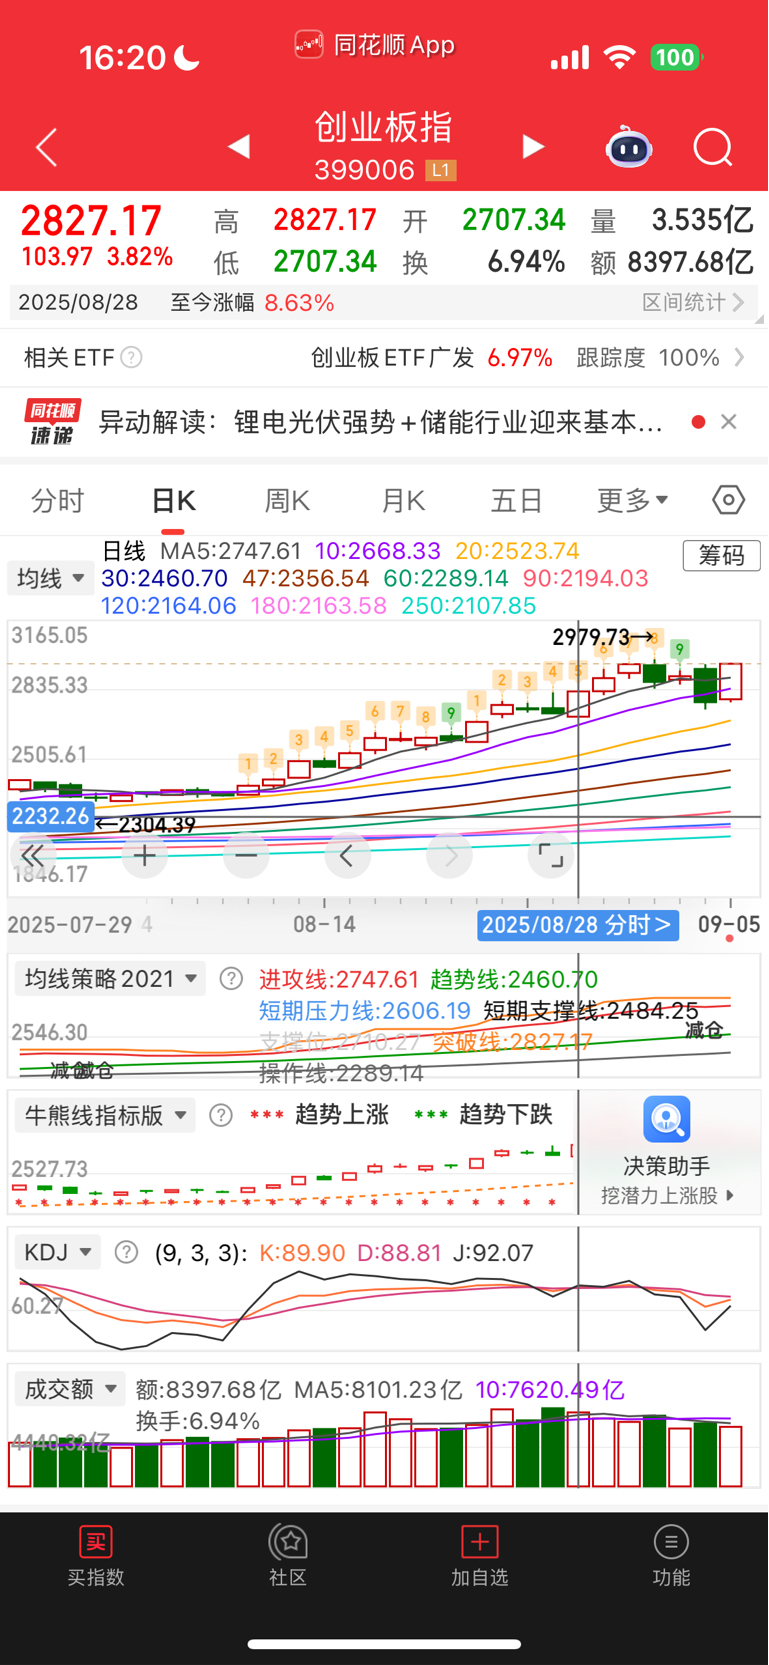Go to next index with right triangle
Viewport: 769px width, 1665px height.
pyautogui.click(x=534, y=147)
